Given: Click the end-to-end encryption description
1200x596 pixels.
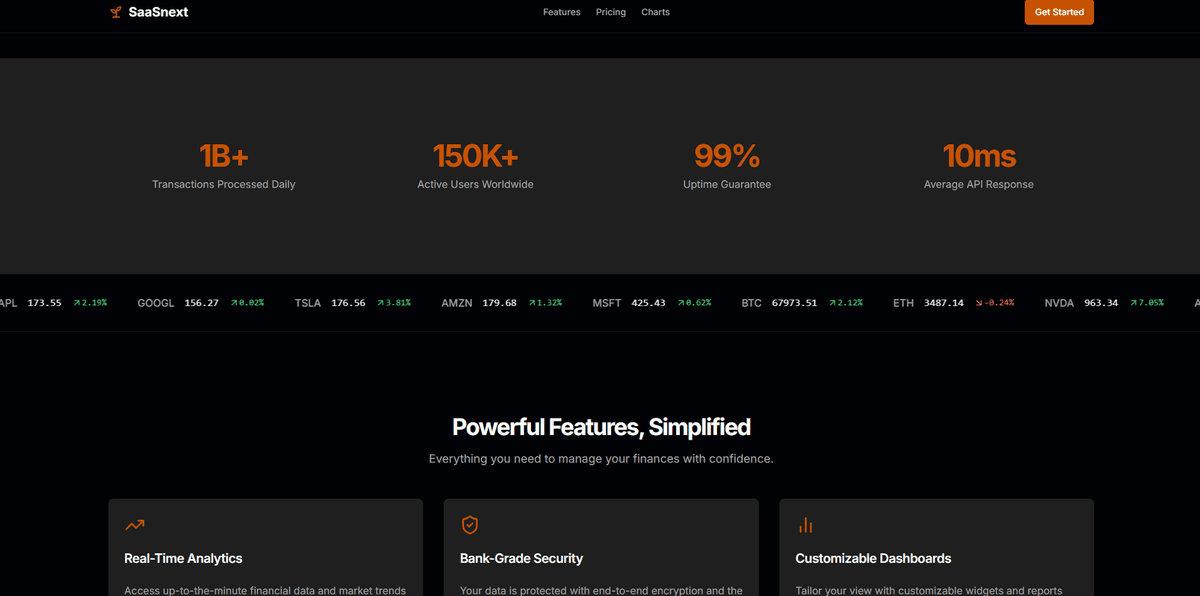Looking at the screenshot, I should 601,590.
